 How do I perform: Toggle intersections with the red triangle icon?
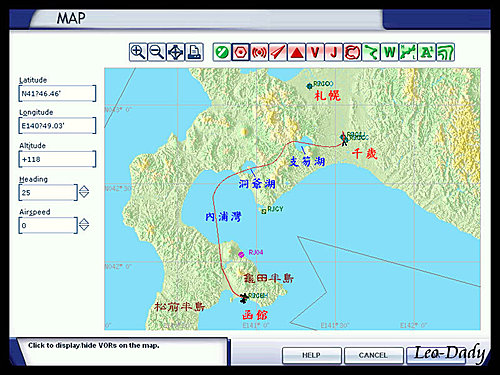click(296, 52)
